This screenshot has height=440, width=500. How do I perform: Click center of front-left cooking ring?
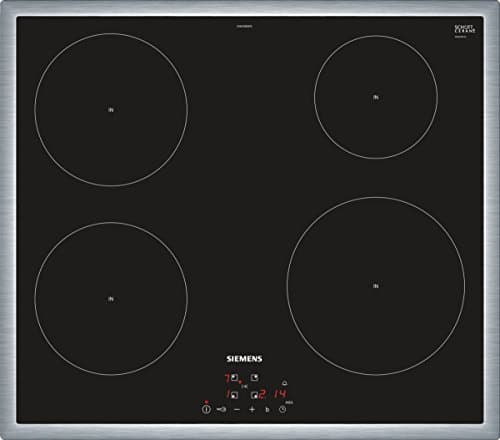point(111,299)
